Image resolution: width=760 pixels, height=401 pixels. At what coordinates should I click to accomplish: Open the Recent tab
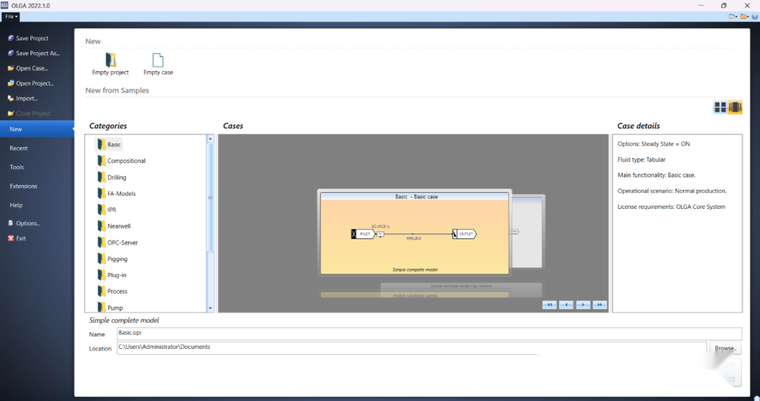[x=19, y=148]
